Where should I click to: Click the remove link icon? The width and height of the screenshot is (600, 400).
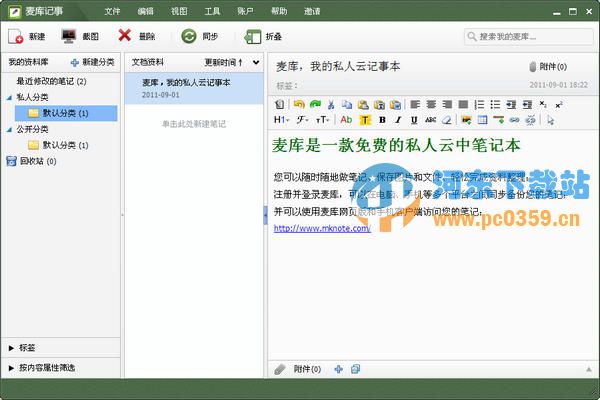coord(530,120)
